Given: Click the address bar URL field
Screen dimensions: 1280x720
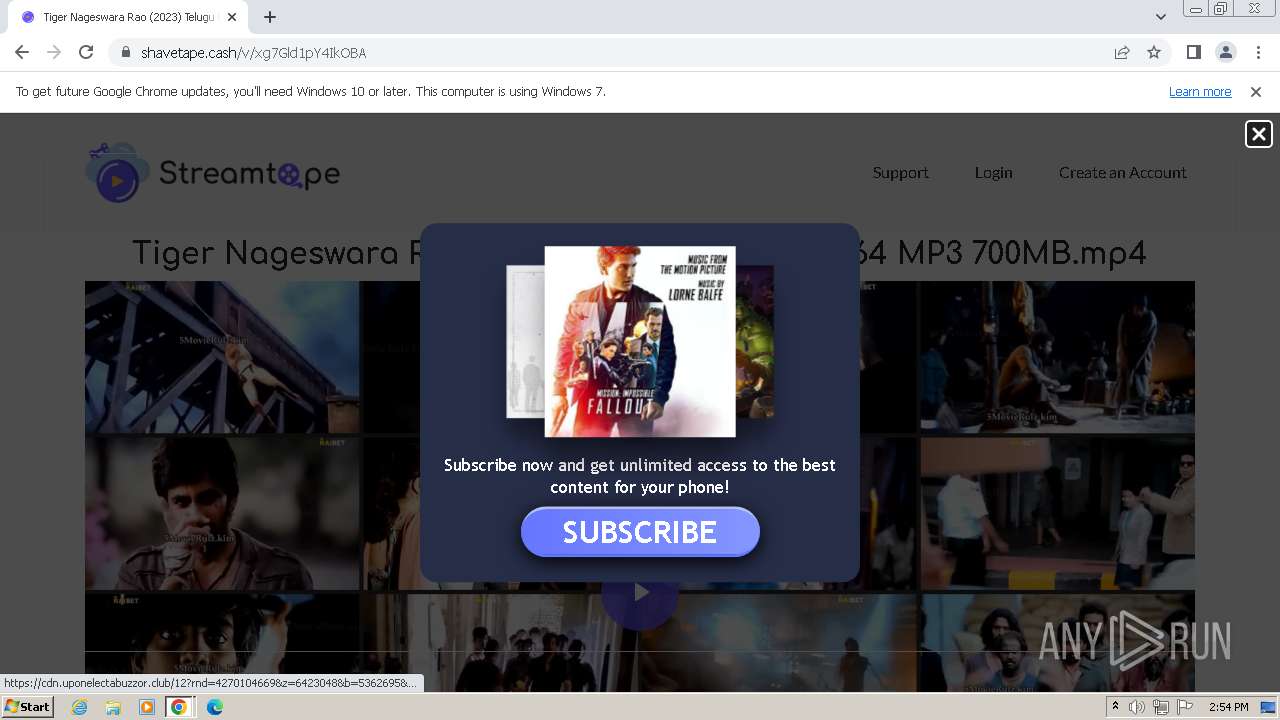Looking at the screenshot, I should (620, 53).
